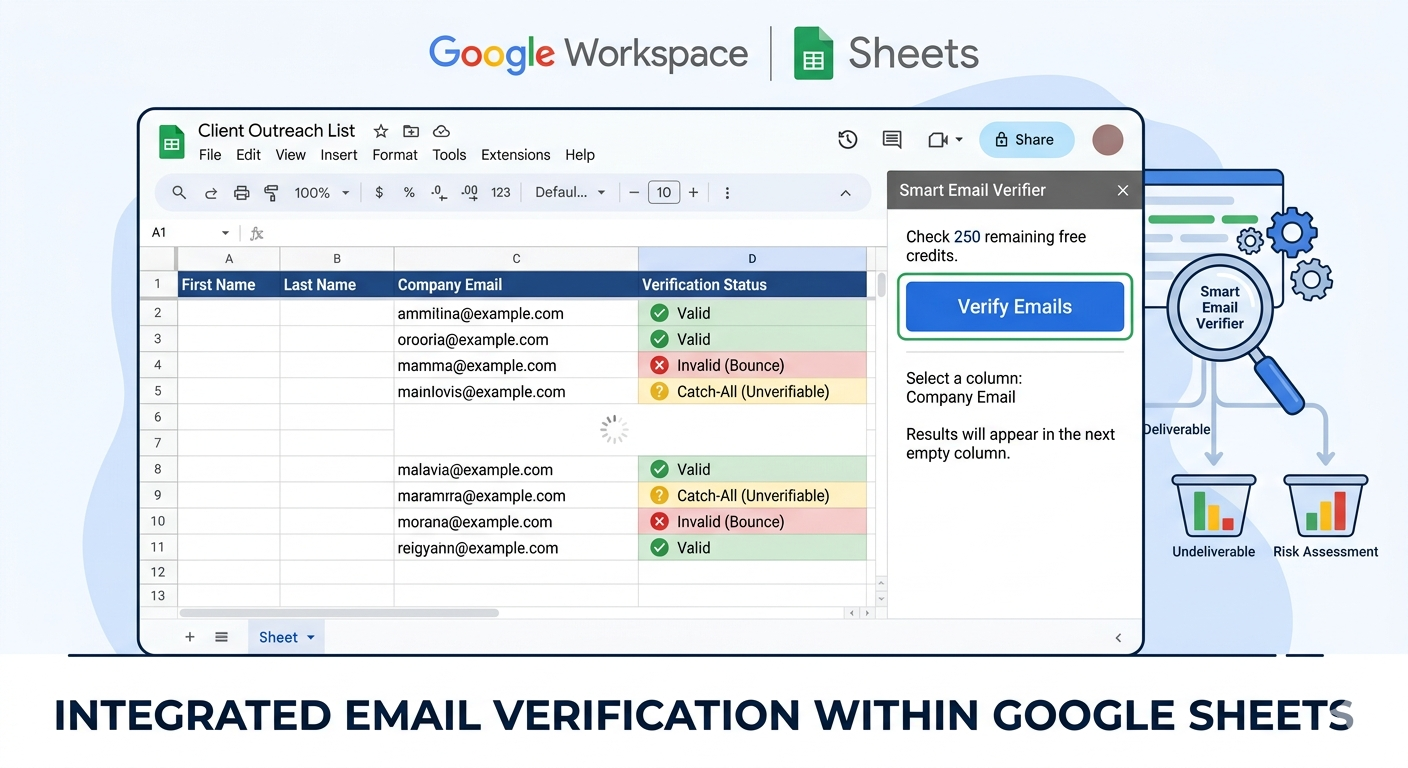
Task: Click Catch-All (Unverifiable) status in row 5
Action: pyautogui.click(x=752, y=391)
